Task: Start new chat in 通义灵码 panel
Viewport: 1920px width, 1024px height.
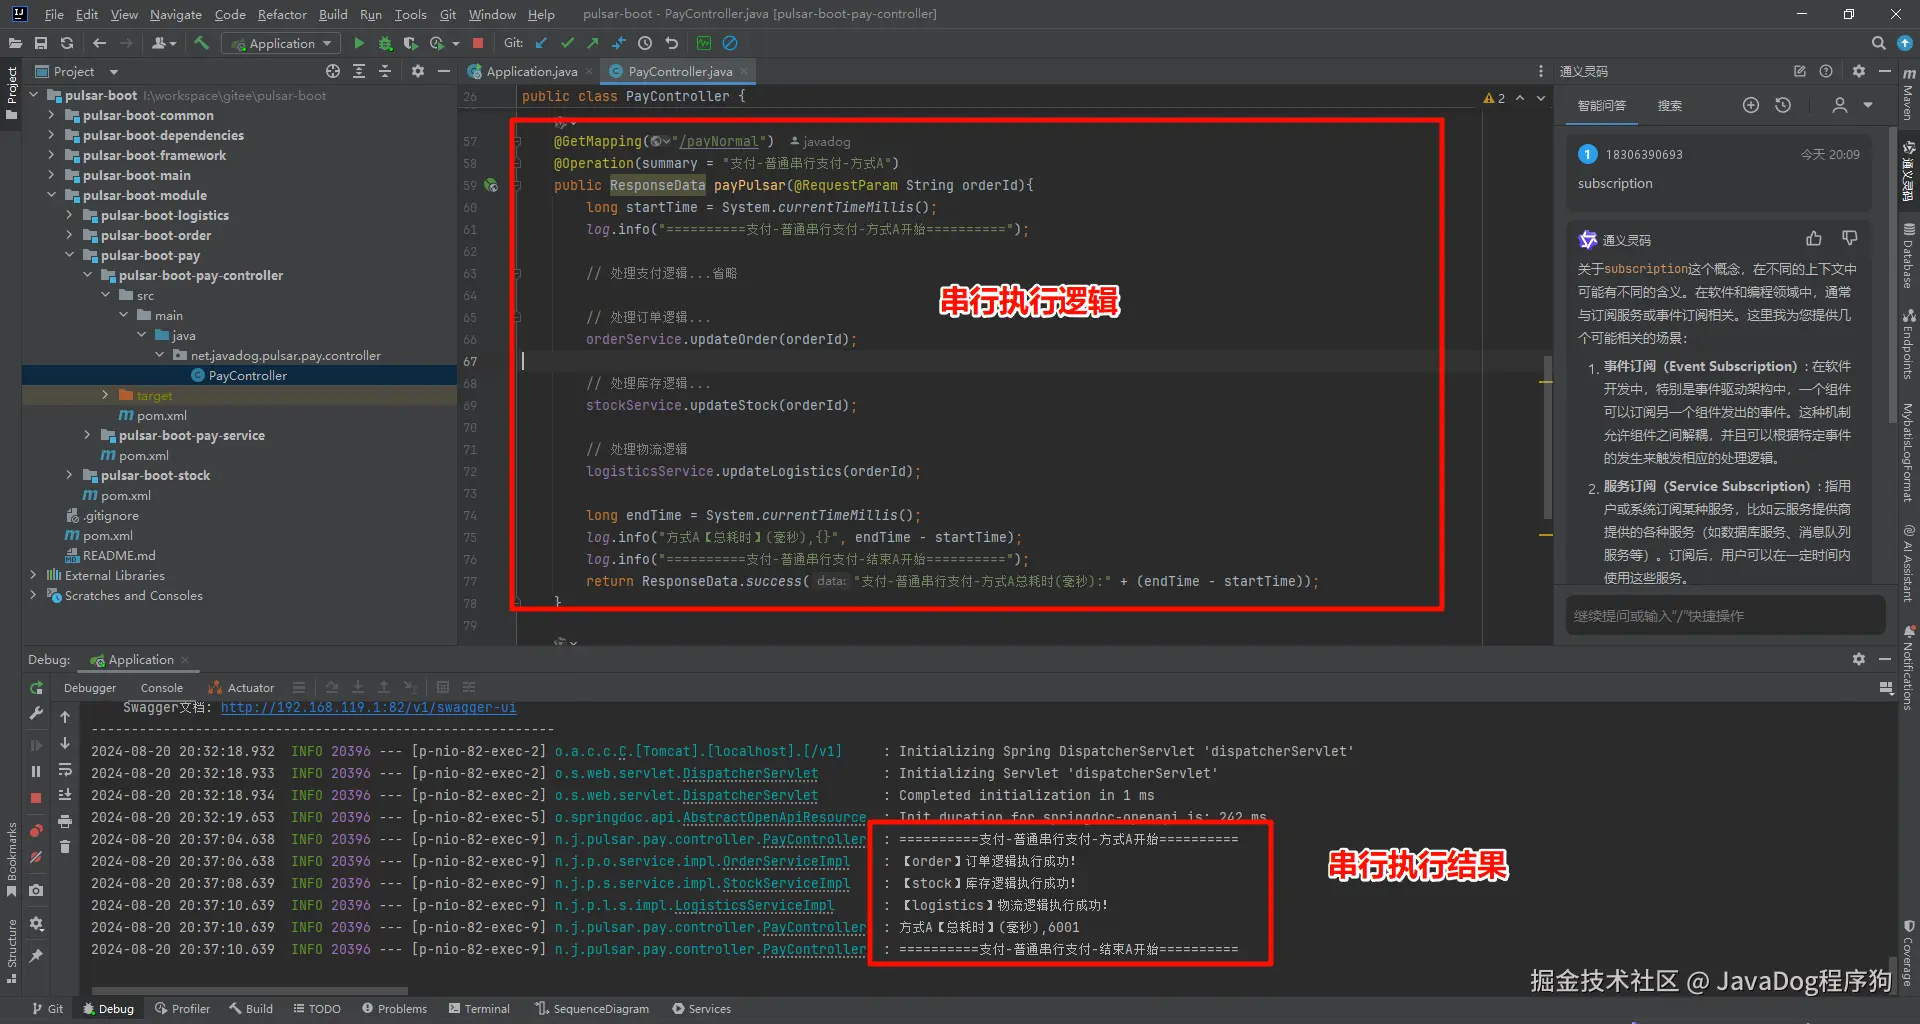Action: click(1750, 105)
